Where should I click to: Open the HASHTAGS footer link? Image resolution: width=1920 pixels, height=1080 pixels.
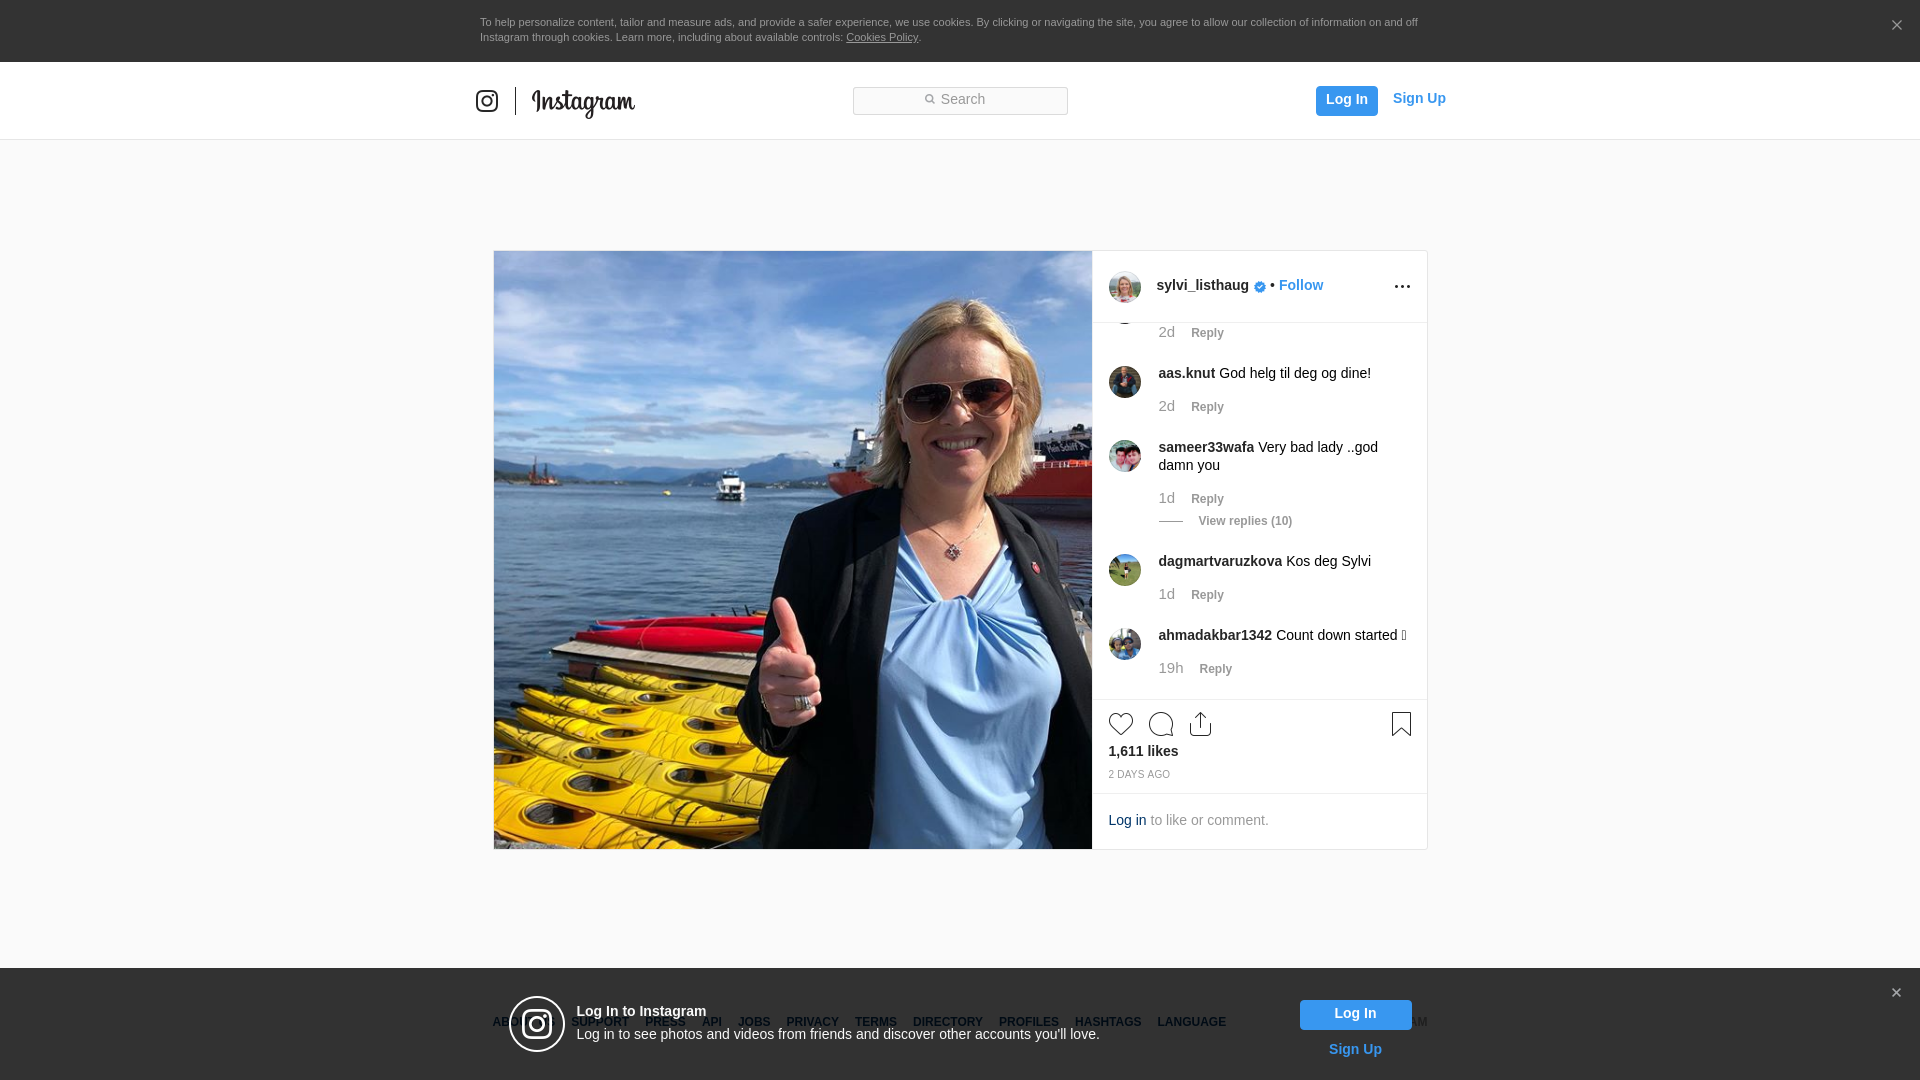point(1107,1022)
